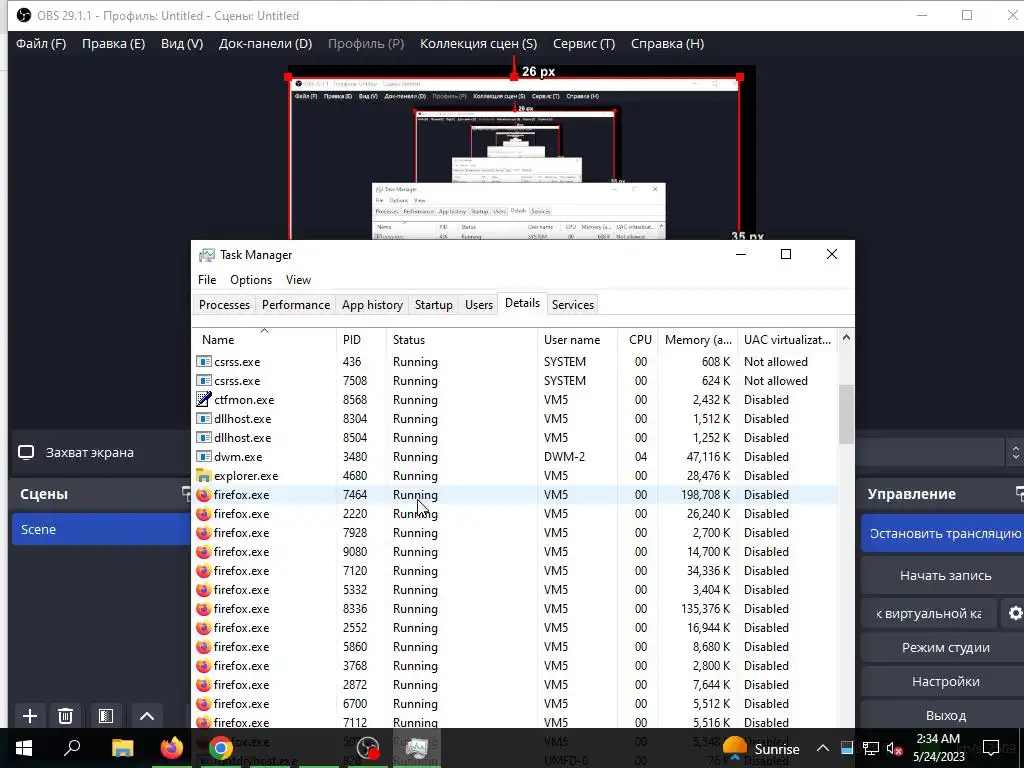Click Начать запись button

pyautogui.click(x=942, y=575)
